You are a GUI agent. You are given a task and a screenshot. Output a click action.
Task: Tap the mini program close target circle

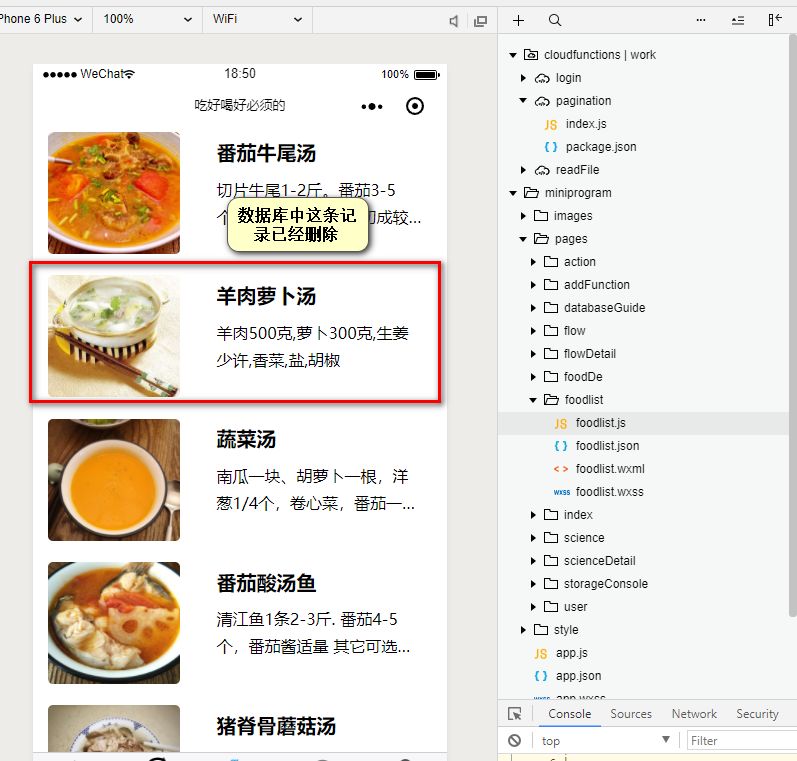pyautogui.click(x=415, y=106)
